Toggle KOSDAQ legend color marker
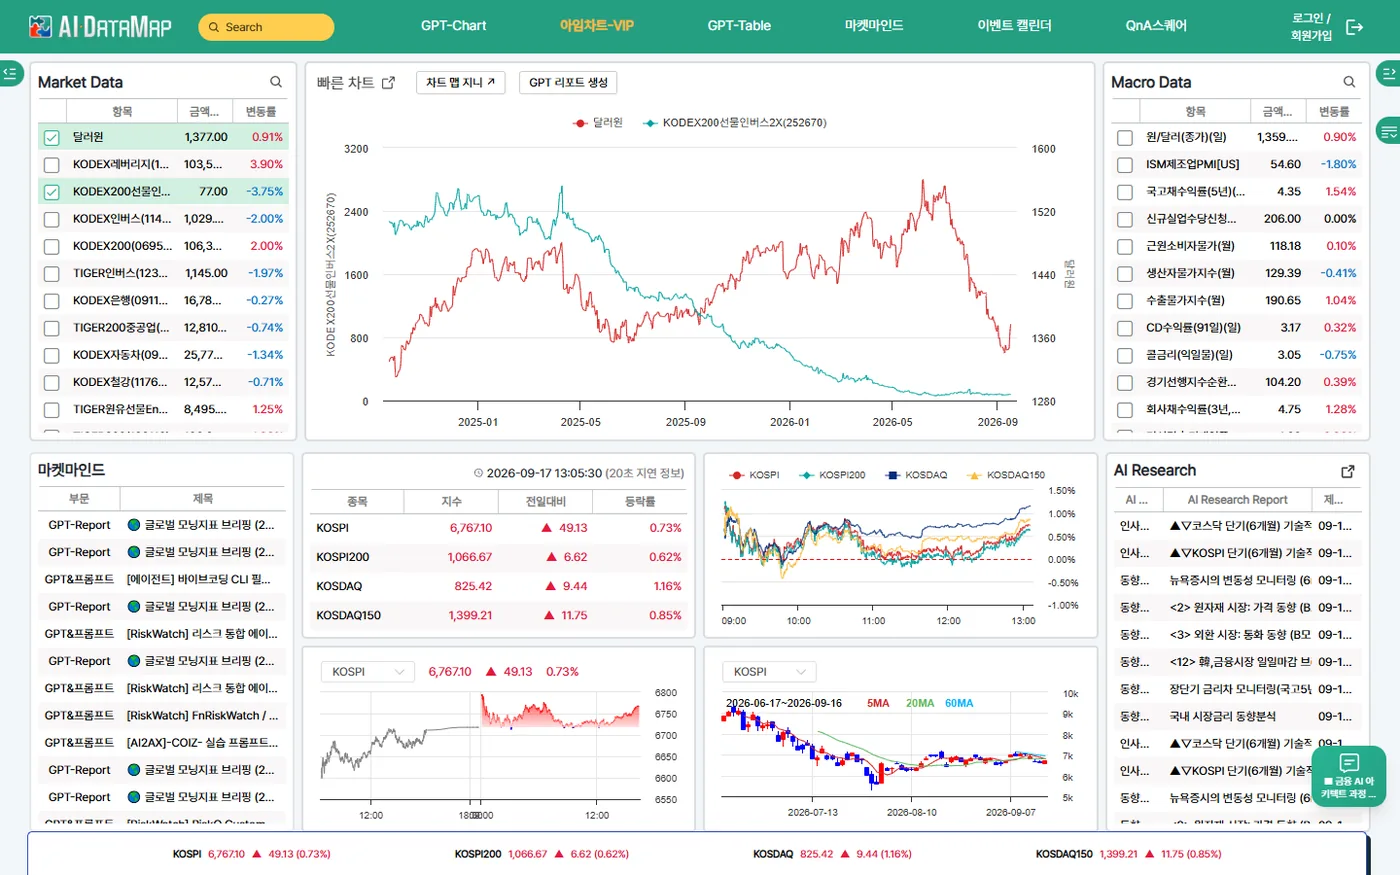The image size is (1400, 875). click(893, 475)
